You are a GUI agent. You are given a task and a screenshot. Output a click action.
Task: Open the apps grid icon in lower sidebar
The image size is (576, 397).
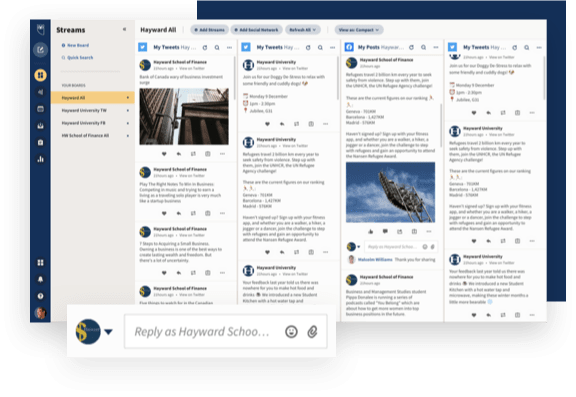click(x=40, y=263)
